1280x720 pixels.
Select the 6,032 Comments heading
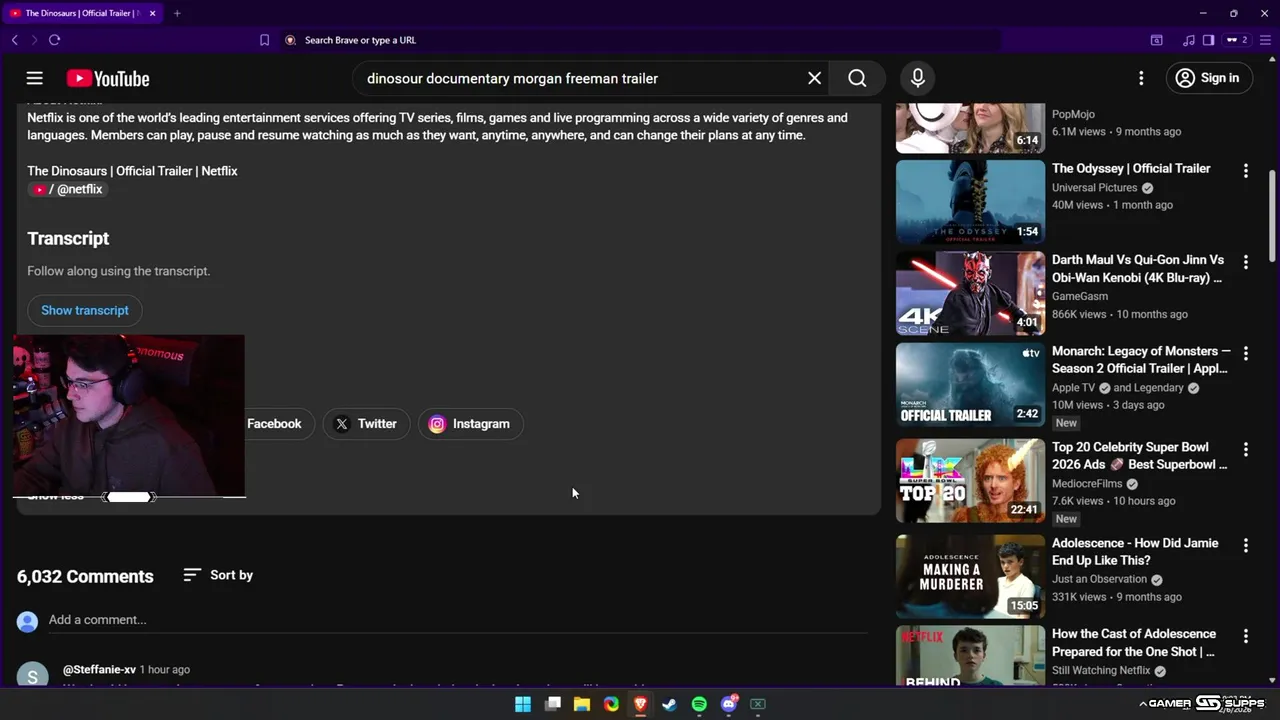[x=85, y=577]
